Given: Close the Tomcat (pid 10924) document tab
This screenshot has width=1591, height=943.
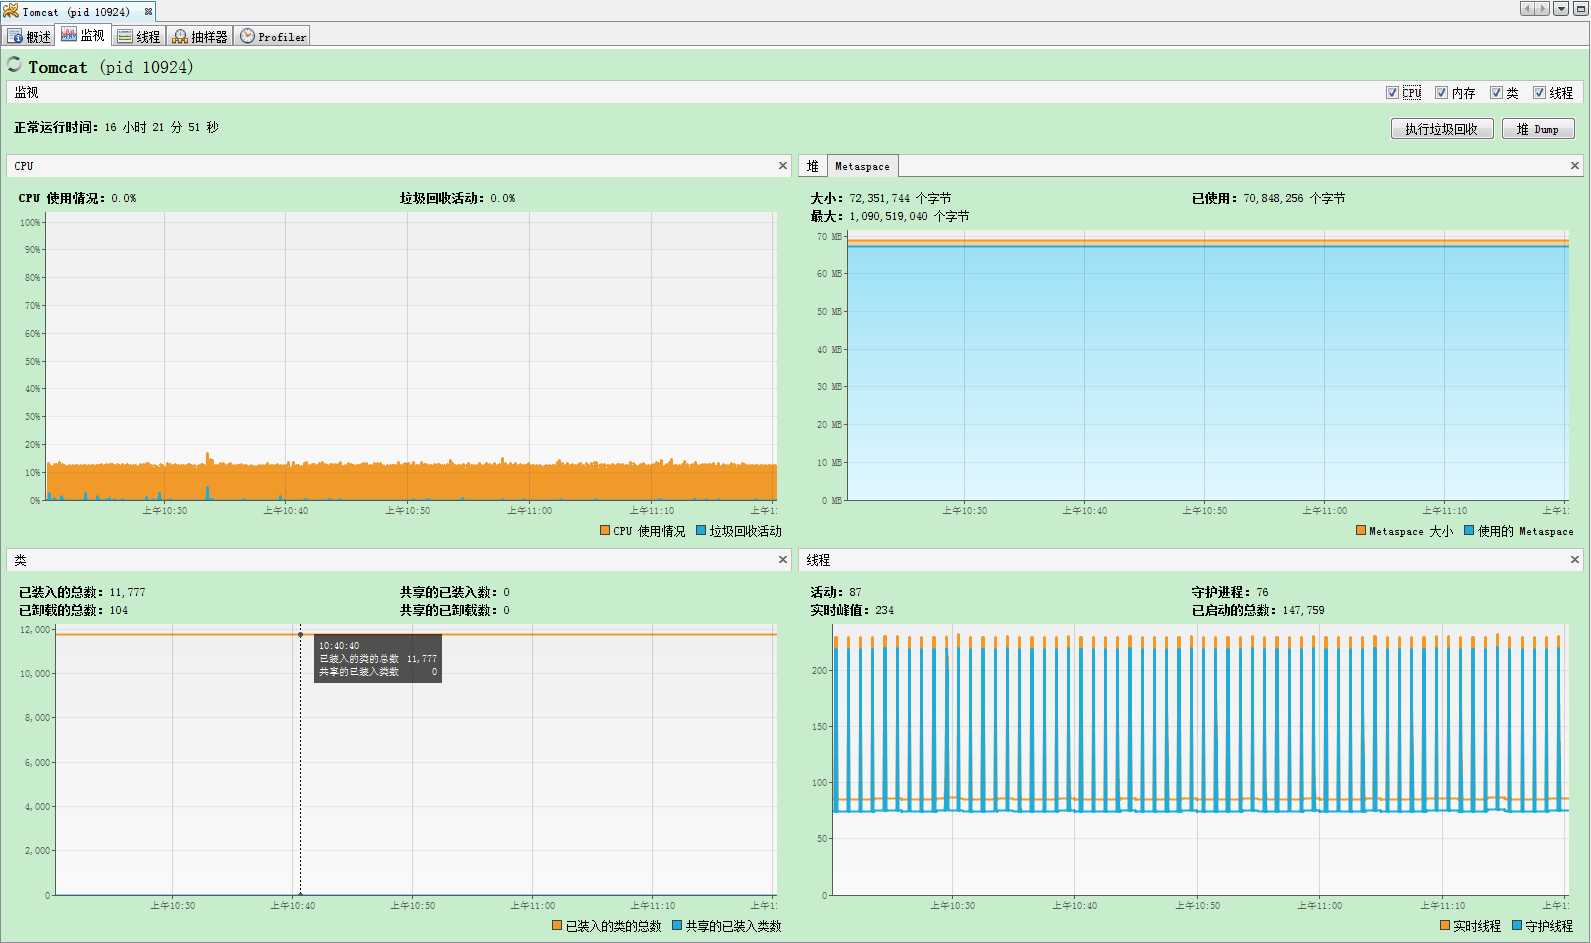Looking at the screenshot, I should pos(148,12).
